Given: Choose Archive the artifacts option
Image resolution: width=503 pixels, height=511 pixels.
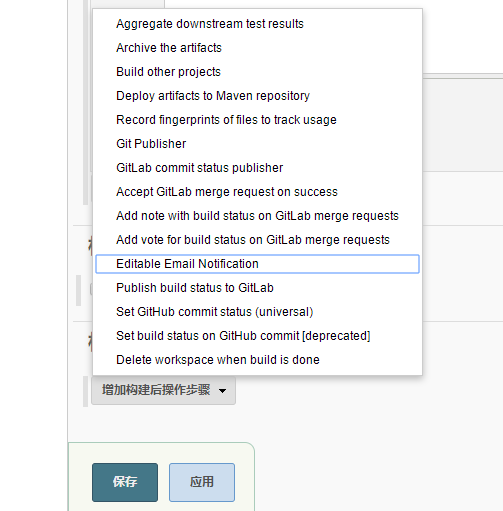Looking at the screenshot, I should tap(257, 48).
